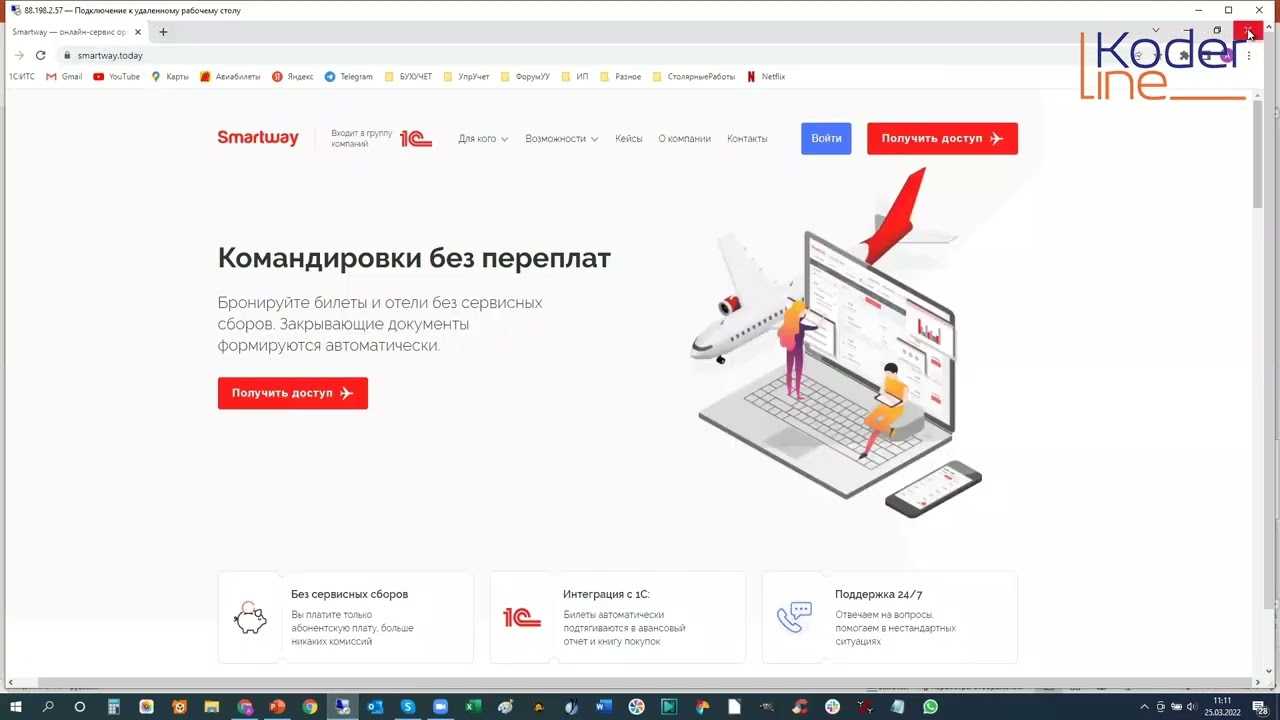Click the Поддержка 24/7 card title
This screenshot has width=1280, height=720.
point(879,594)
